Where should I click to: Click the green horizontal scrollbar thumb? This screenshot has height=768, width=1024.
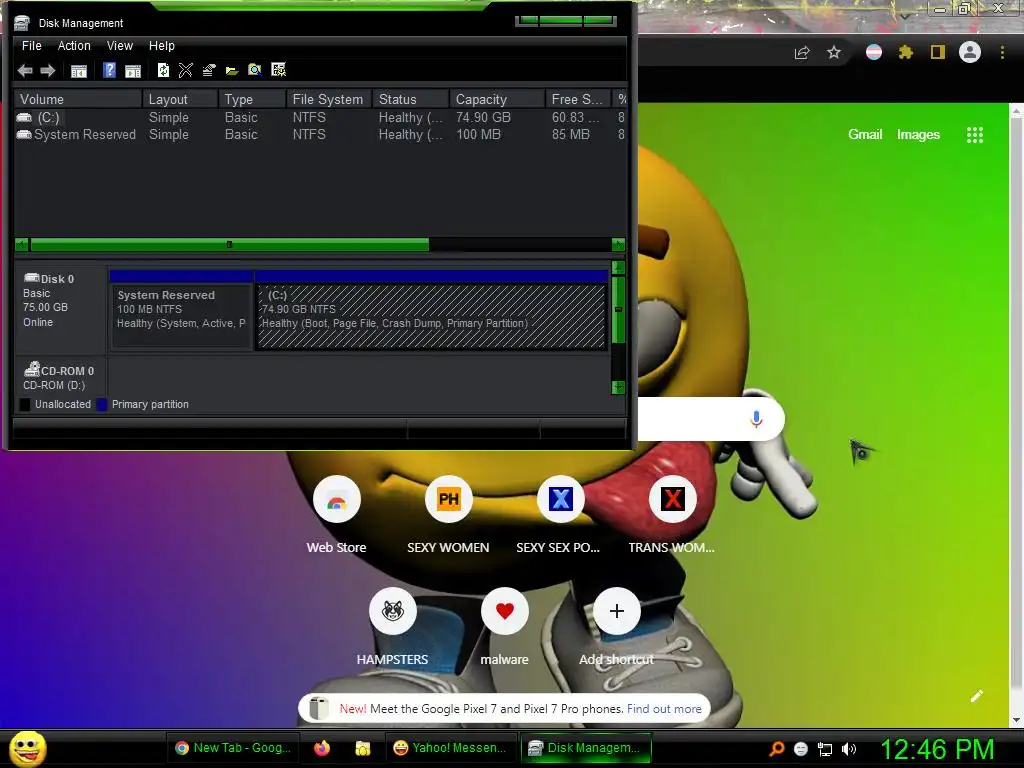click(229, 245)
